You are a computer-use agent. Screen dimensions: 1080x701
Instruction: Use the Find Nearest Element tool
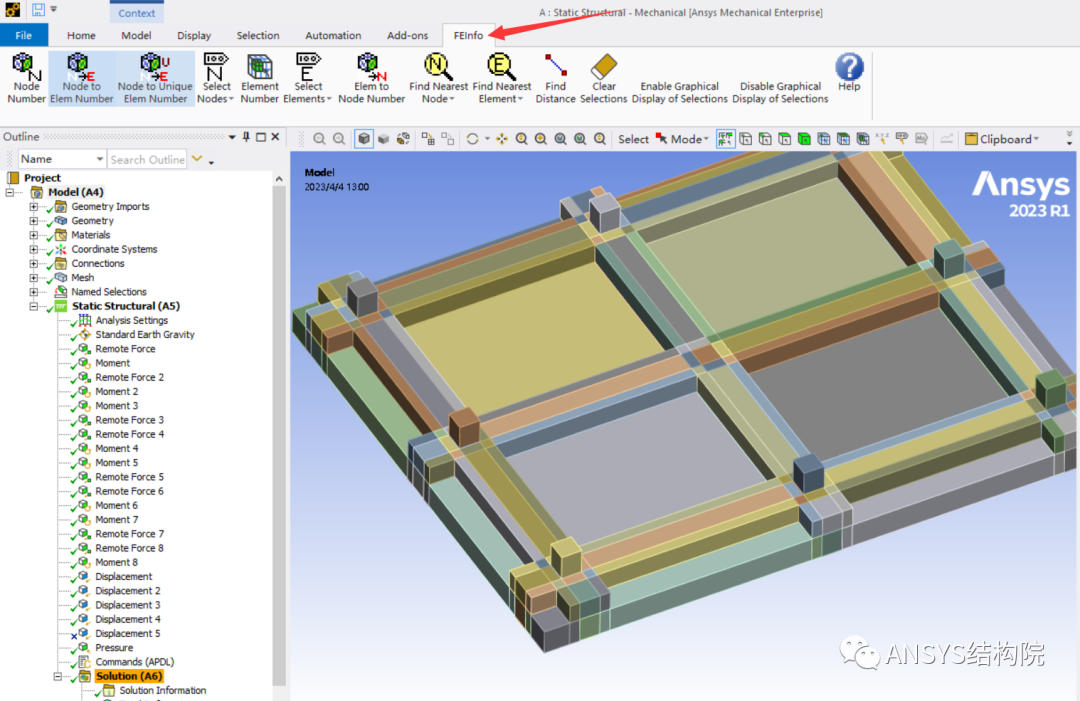click(x=501, y=79)
